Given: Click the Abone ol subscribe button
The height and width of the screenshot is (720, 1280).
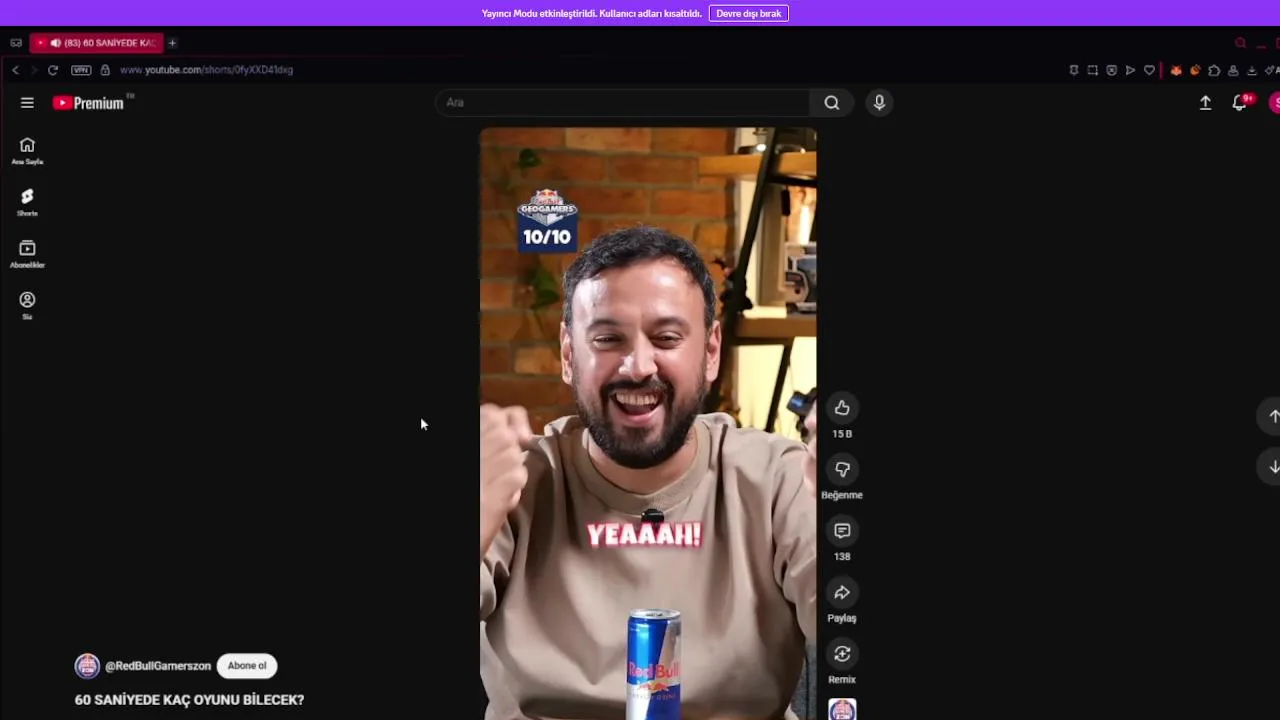Looking at the screenshot, I should pyautogui.click(x=247, y=666).
